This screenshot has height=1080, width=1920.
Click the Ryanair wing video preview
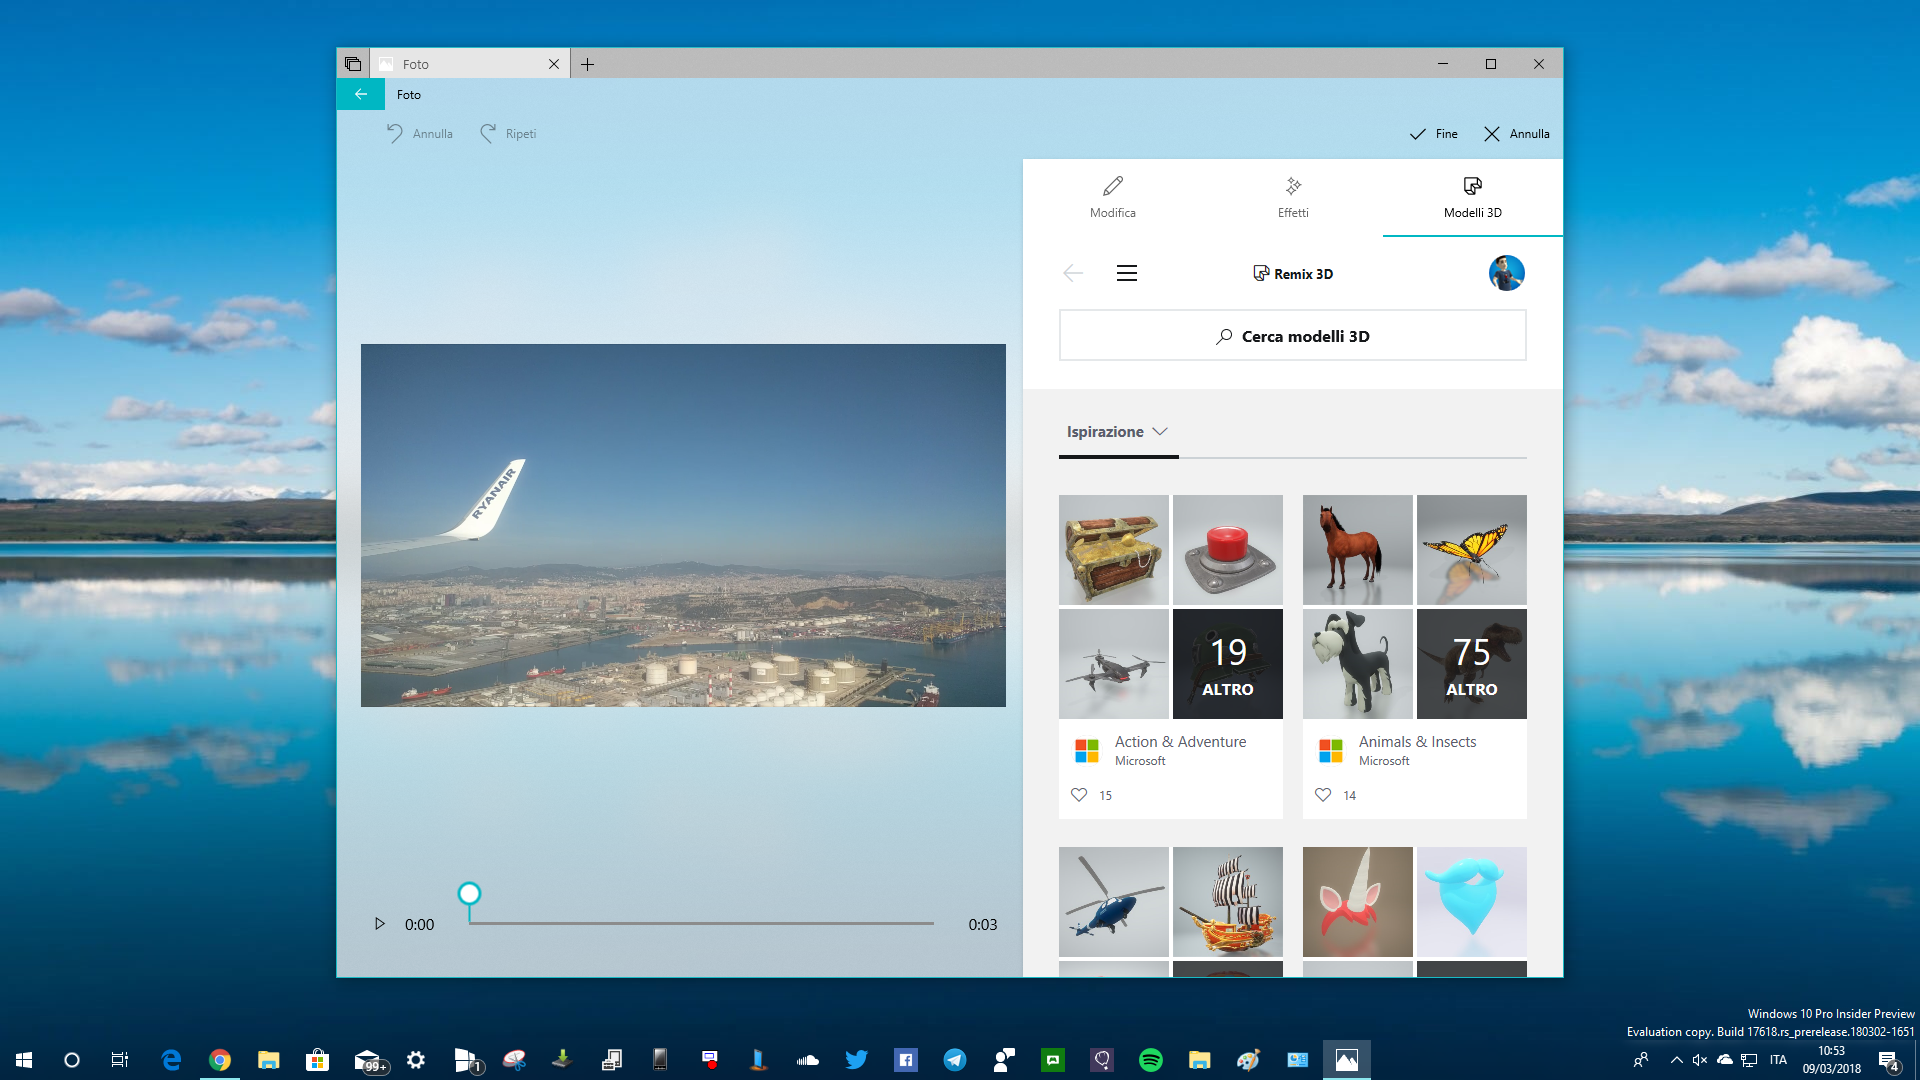(683, 526)
